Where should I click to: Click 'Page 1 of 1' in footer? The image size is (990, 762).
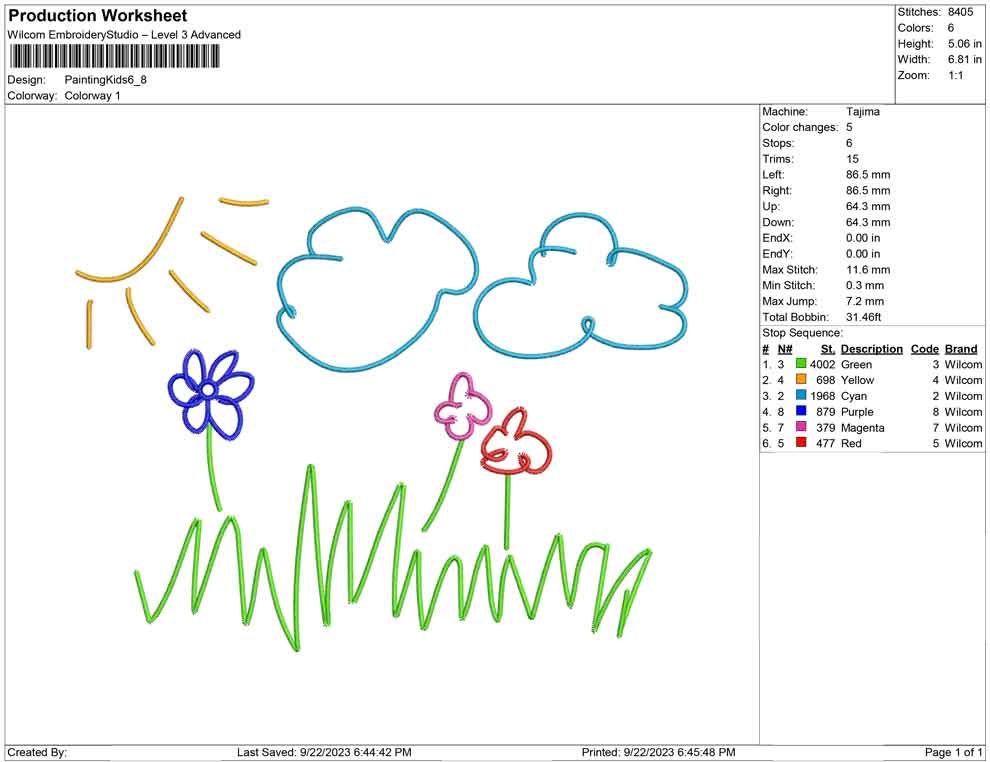click(953, 752)
